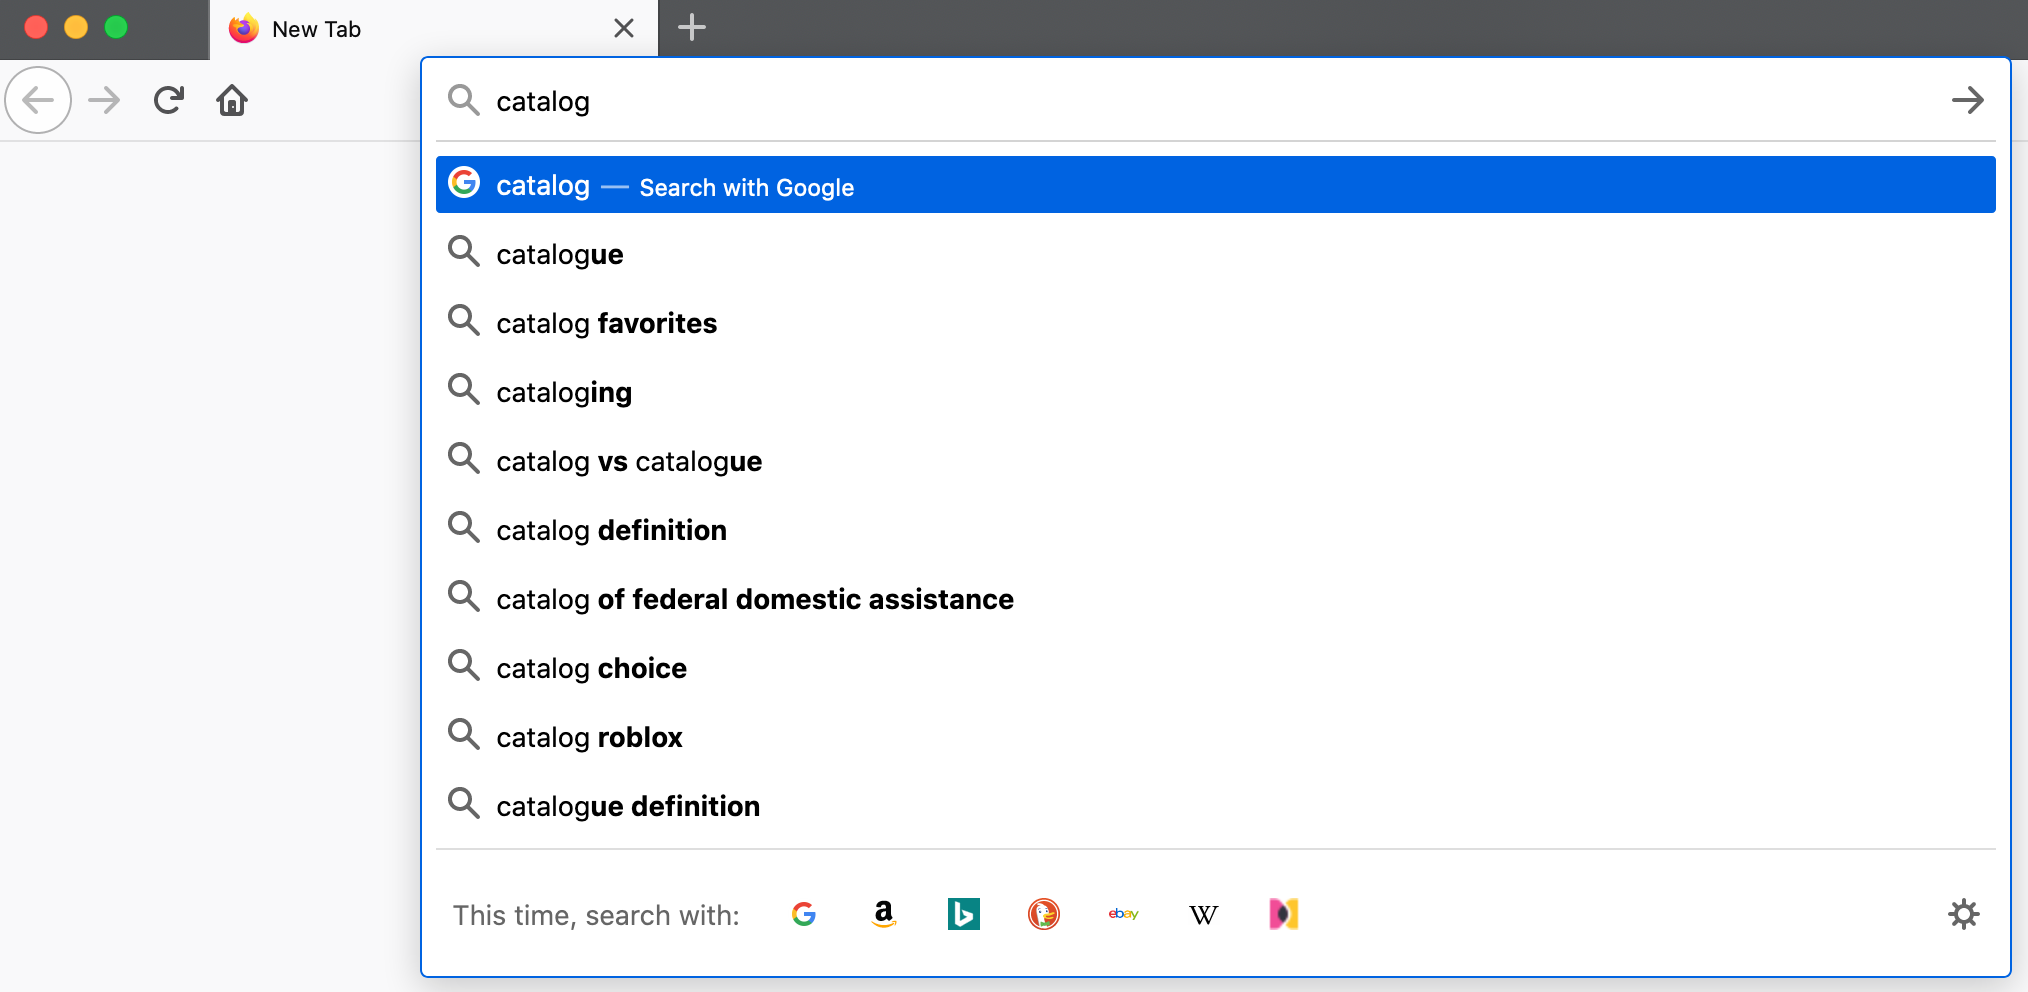The image size is (2028, 992).
Task: Reload the page
Action: [168, 100]
